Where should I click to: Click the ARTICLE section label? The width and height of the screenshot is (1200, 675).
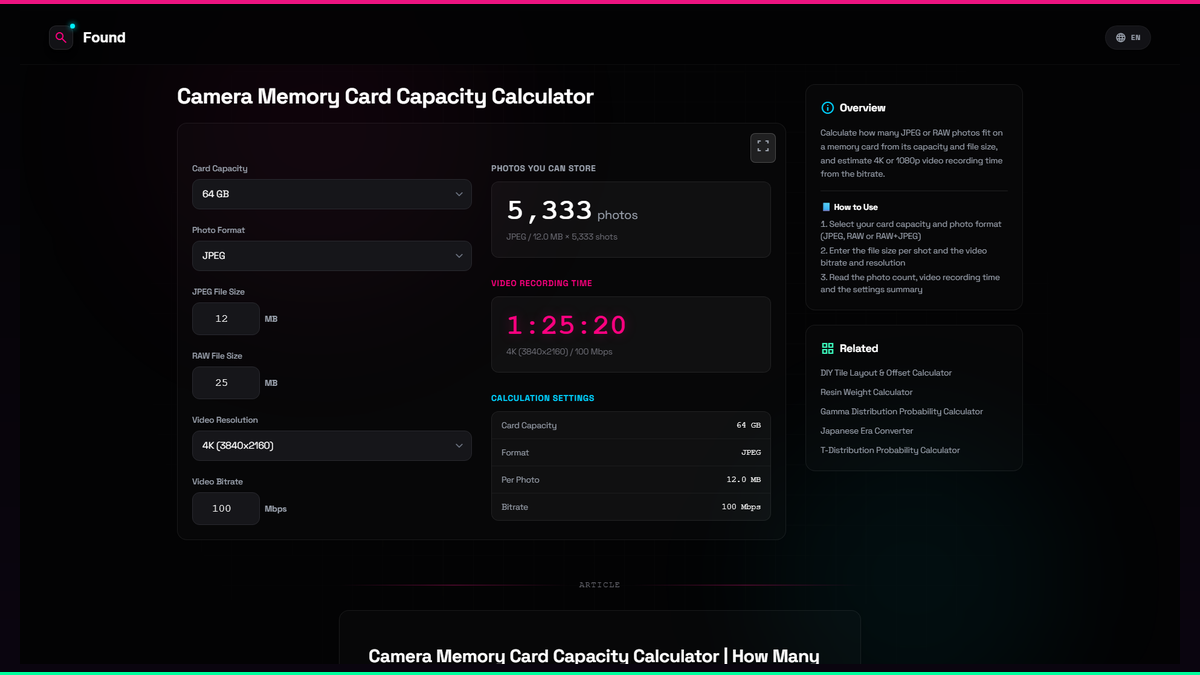(600, 585)
